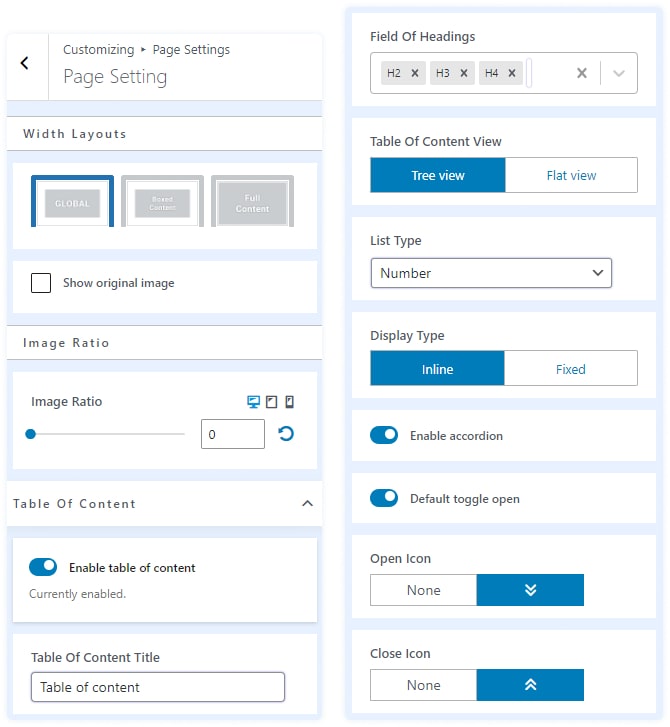Open the List Type Number dropdown
Screen dimensions: 670x727
coord(491,273)
